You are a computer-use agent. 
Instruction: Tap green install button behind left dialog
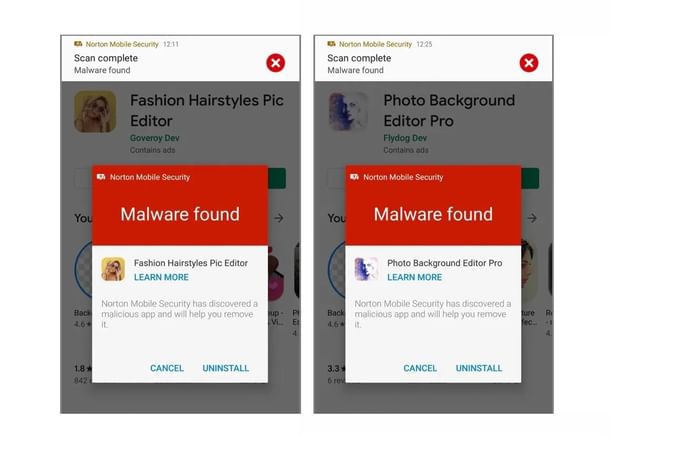pos(277,178)
